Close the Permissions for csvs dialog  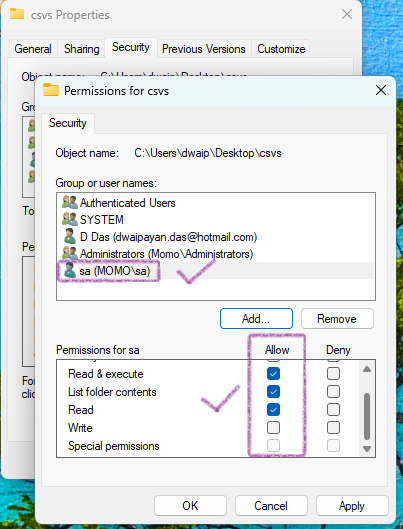(x=381, y=90)
